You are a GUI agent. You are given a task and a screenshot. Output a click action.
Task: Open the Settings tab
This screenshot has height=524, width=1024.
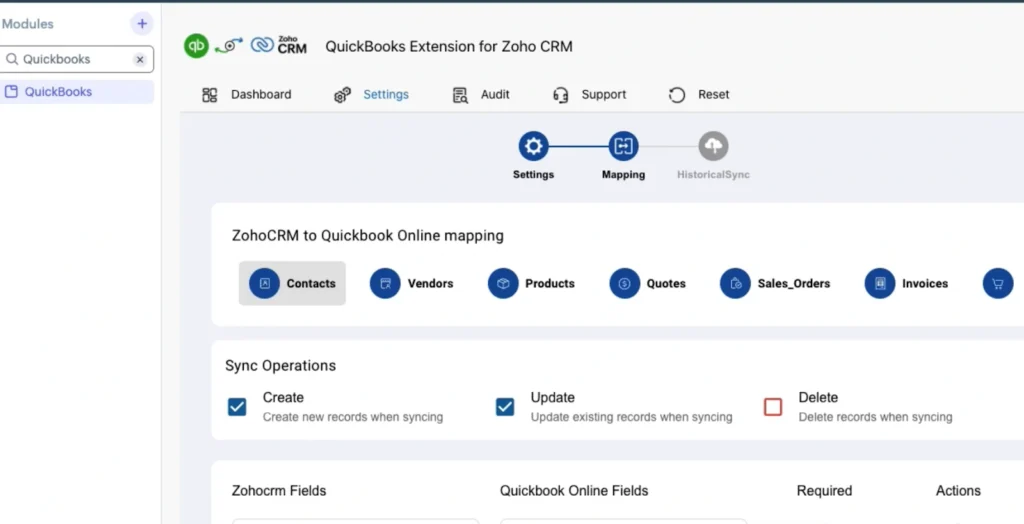tap(372, 95)
